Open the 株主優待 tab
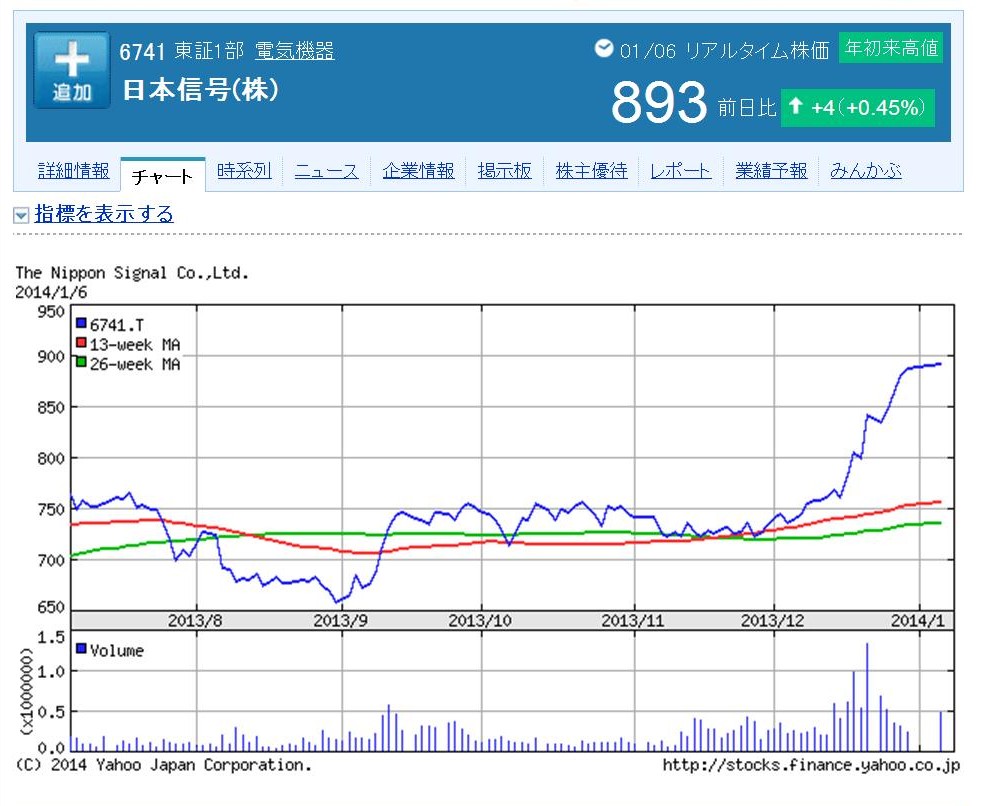The image size is (985, 806). point(592,170)
